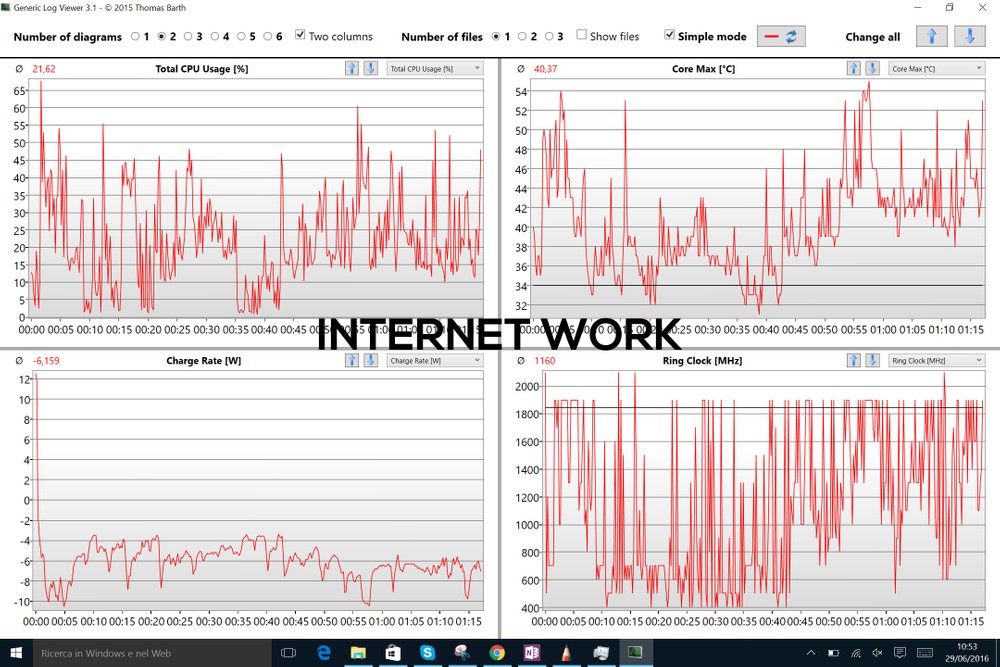Viewport: 1000px width, 667px height.
Task: Click the Change all up arrow button
Action: click(932, 37)
